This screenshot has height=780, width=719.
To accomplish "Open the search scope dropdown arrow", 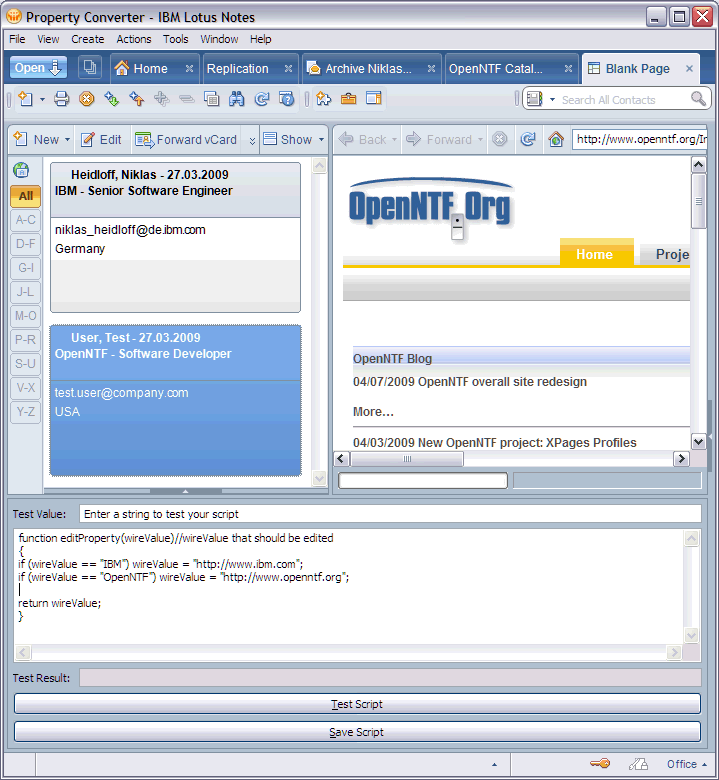I will pyautogui.click(x=552, y=99).
